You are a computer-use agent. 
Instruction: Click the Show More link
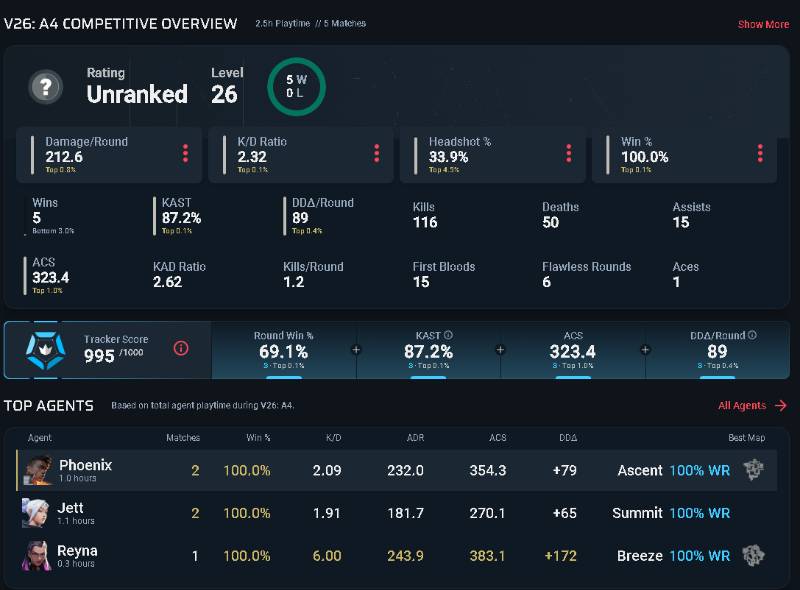763,24
